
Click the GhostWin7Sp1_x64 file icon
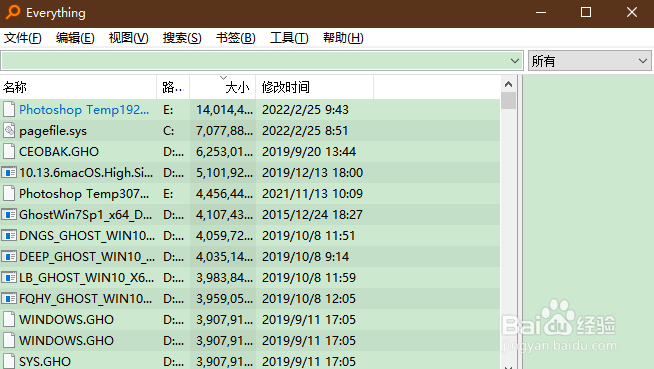(9, 215)
